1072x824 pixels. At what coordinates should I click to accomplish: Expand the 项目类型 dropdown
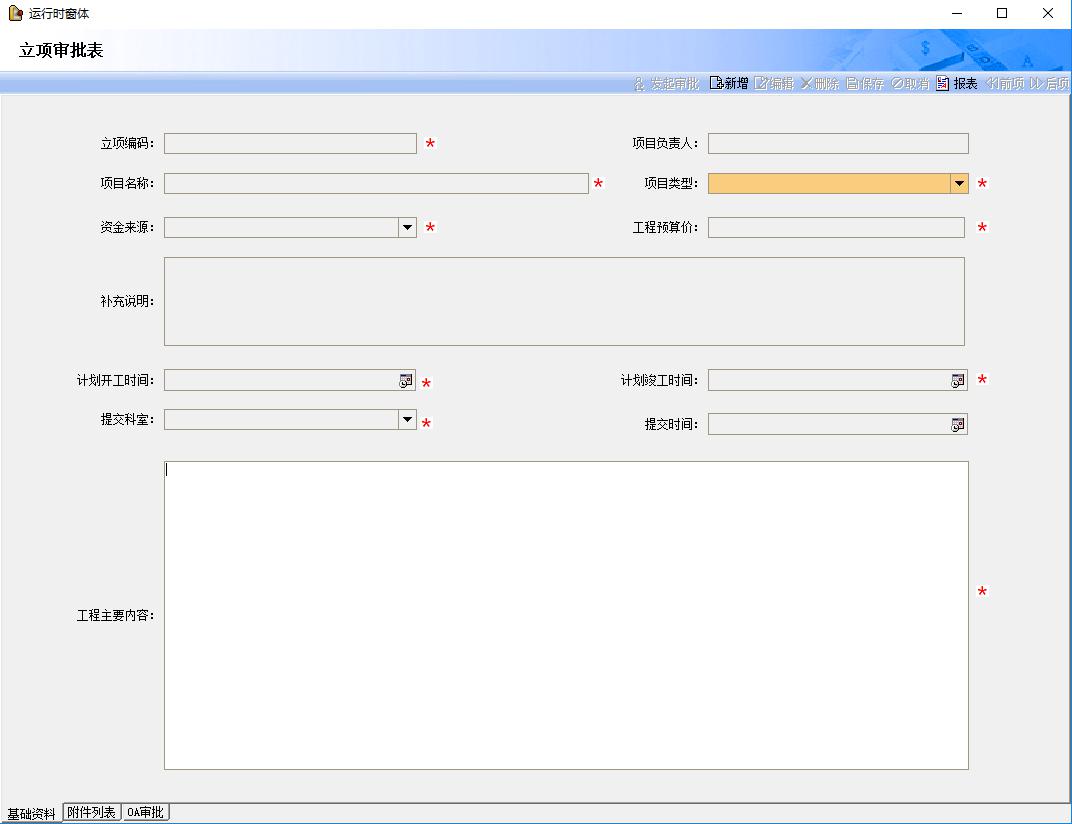(x=959, y=184)
